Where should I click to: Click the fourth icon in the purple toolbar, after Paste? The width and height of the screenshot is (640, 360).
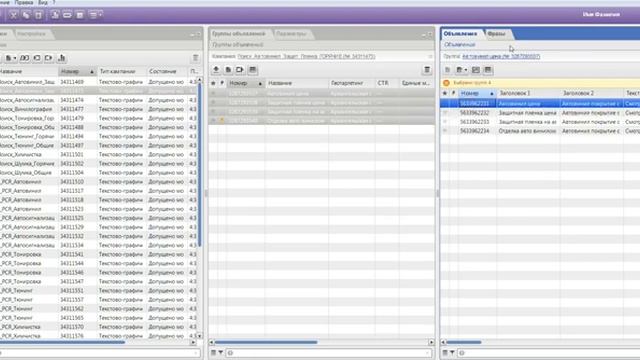coord(55,15)
